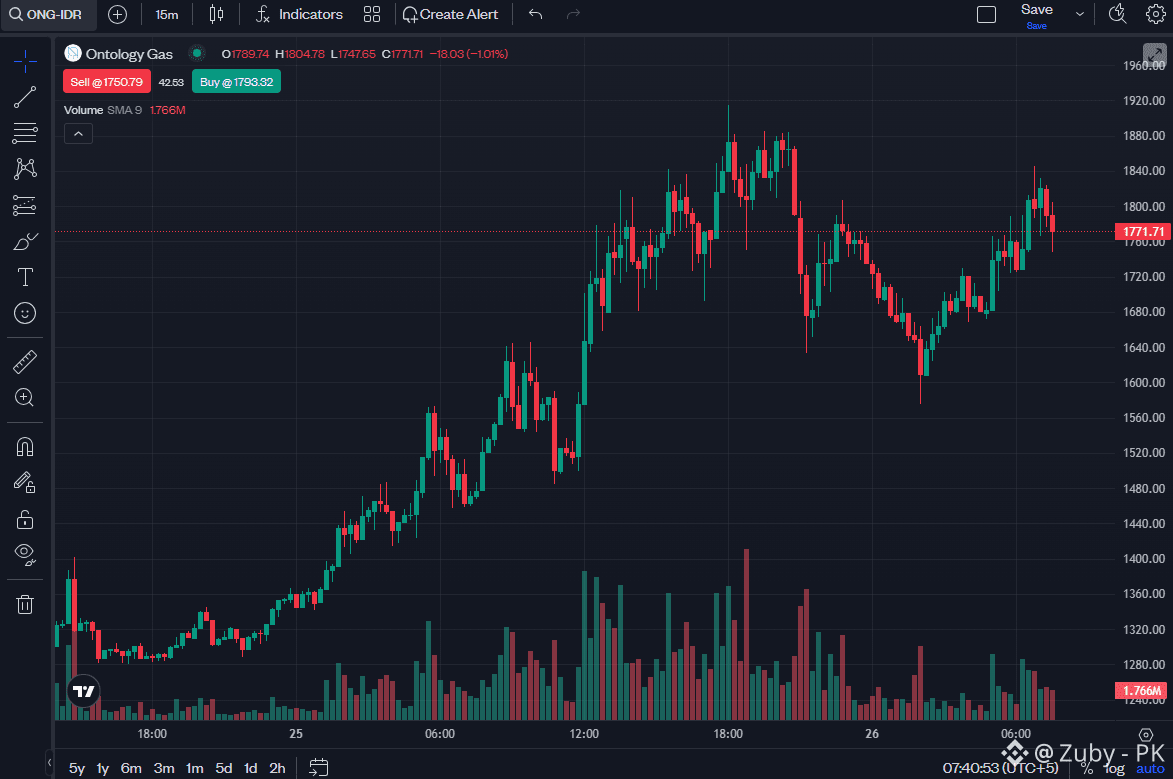Open the indicator templates grid icon
The height and width of the screenshot is (779, 1173).
point(372,14)
